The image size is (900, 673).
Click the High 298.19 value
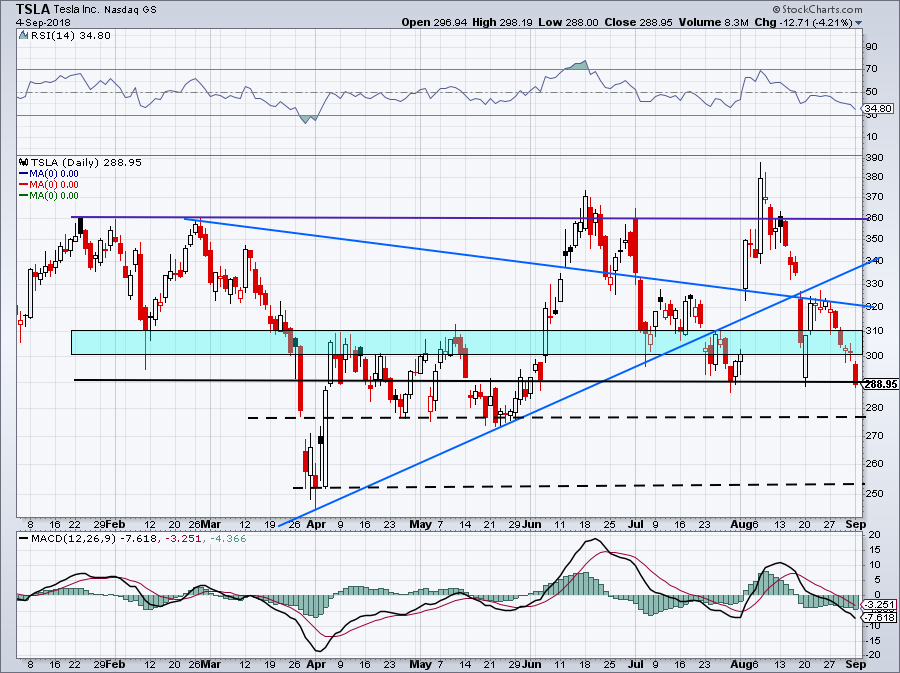pos(502,22)
